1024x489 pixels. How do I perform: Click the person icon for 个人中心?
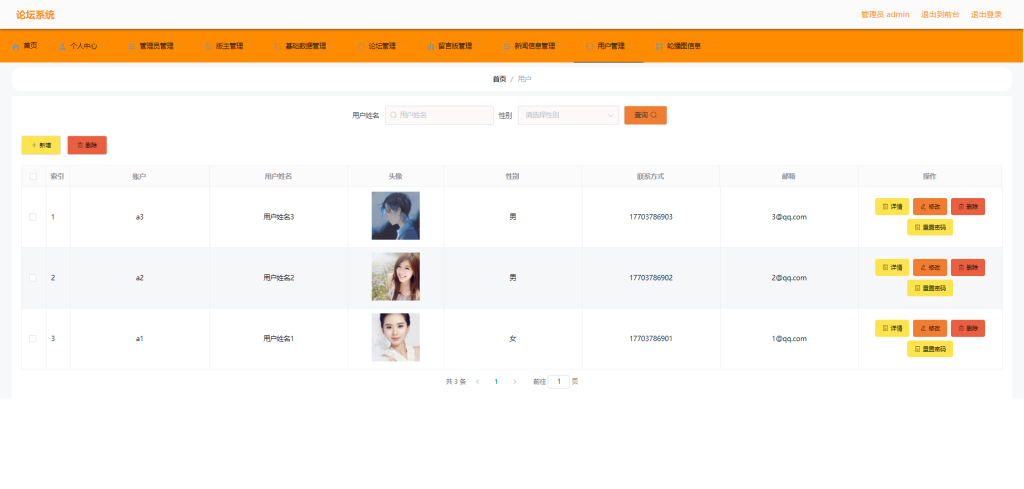pyautogui.click(x=62, y=46)
